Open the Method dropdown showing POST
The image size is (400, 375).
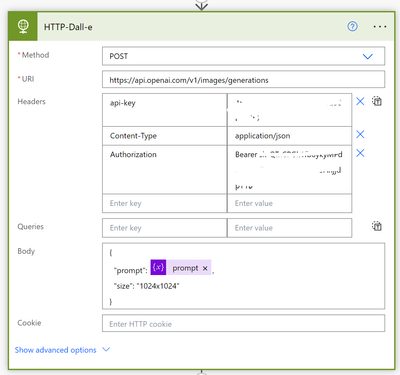coord(243,56)
